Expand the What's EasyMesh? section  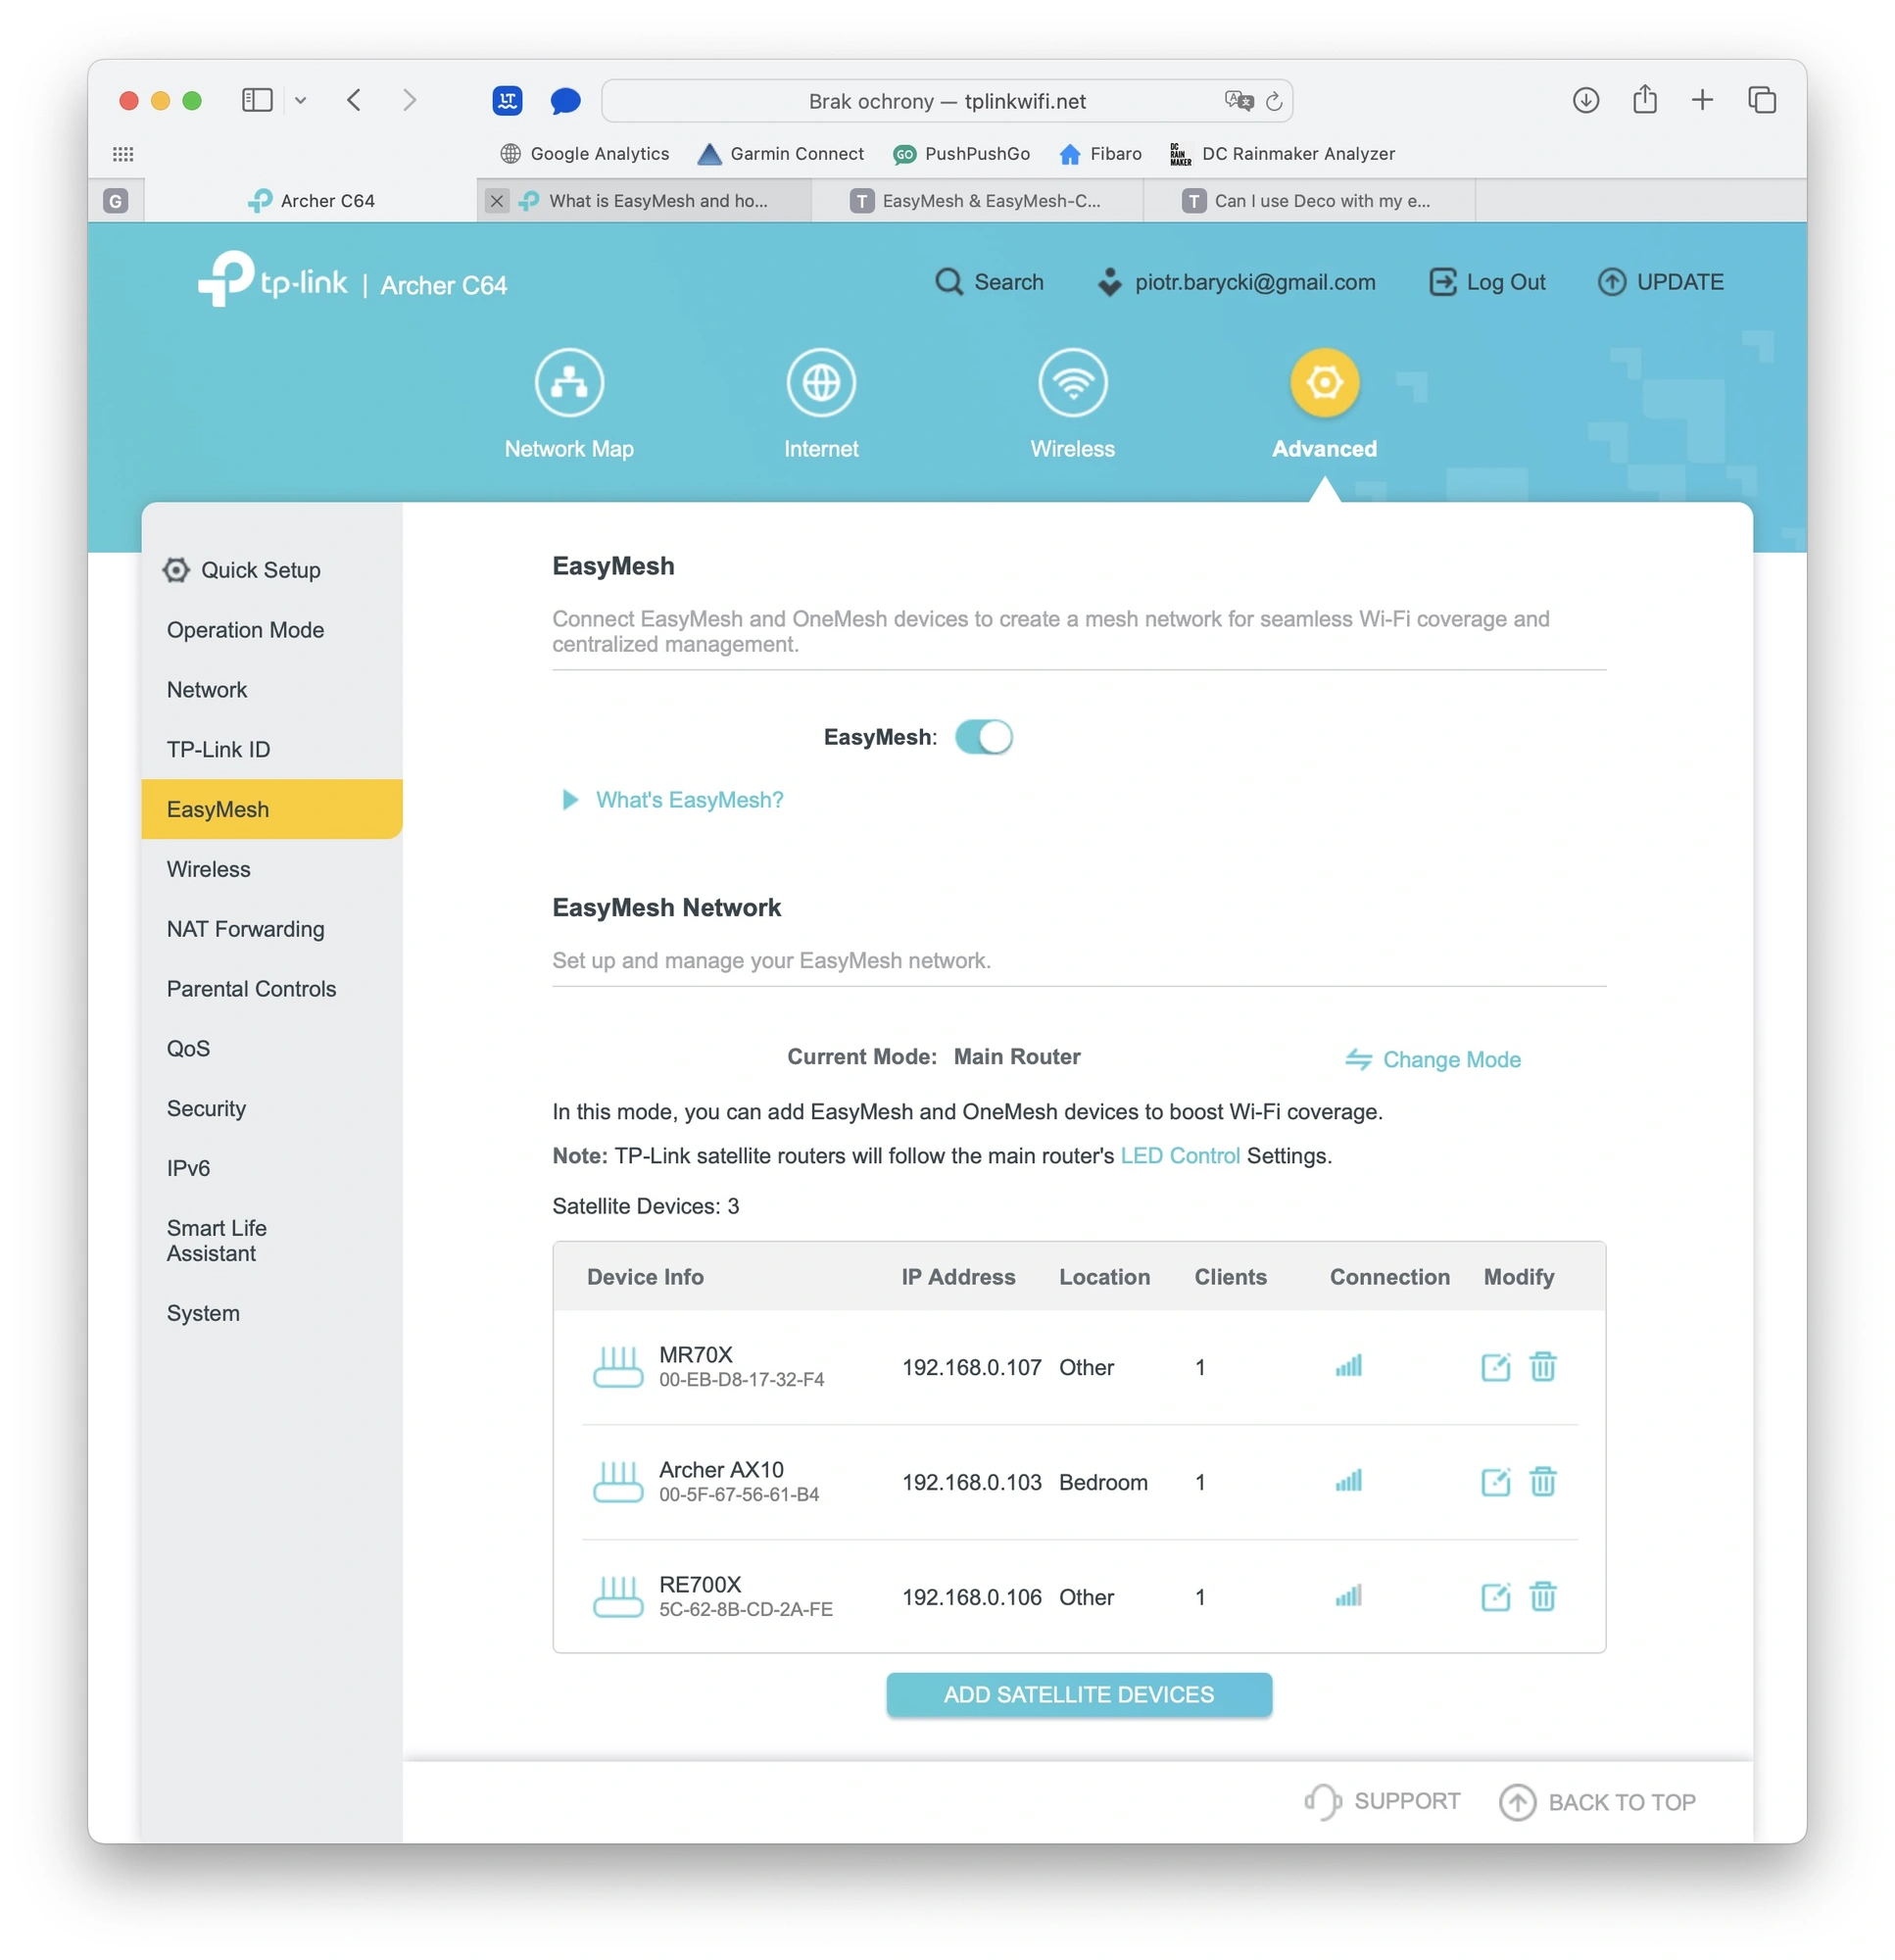674,799
